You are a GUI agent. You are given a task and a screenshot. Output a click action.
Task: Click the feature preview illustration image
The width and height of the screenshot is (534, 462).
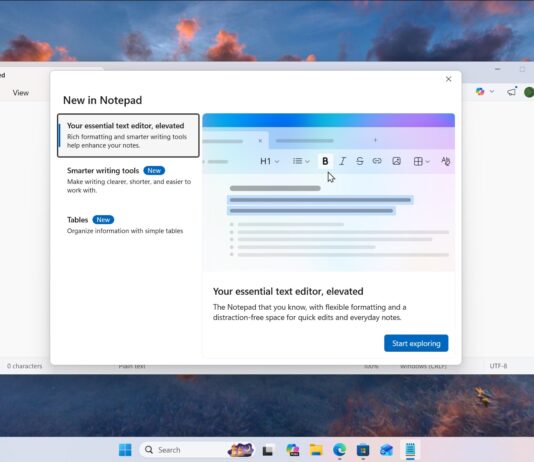click(329, 192)
